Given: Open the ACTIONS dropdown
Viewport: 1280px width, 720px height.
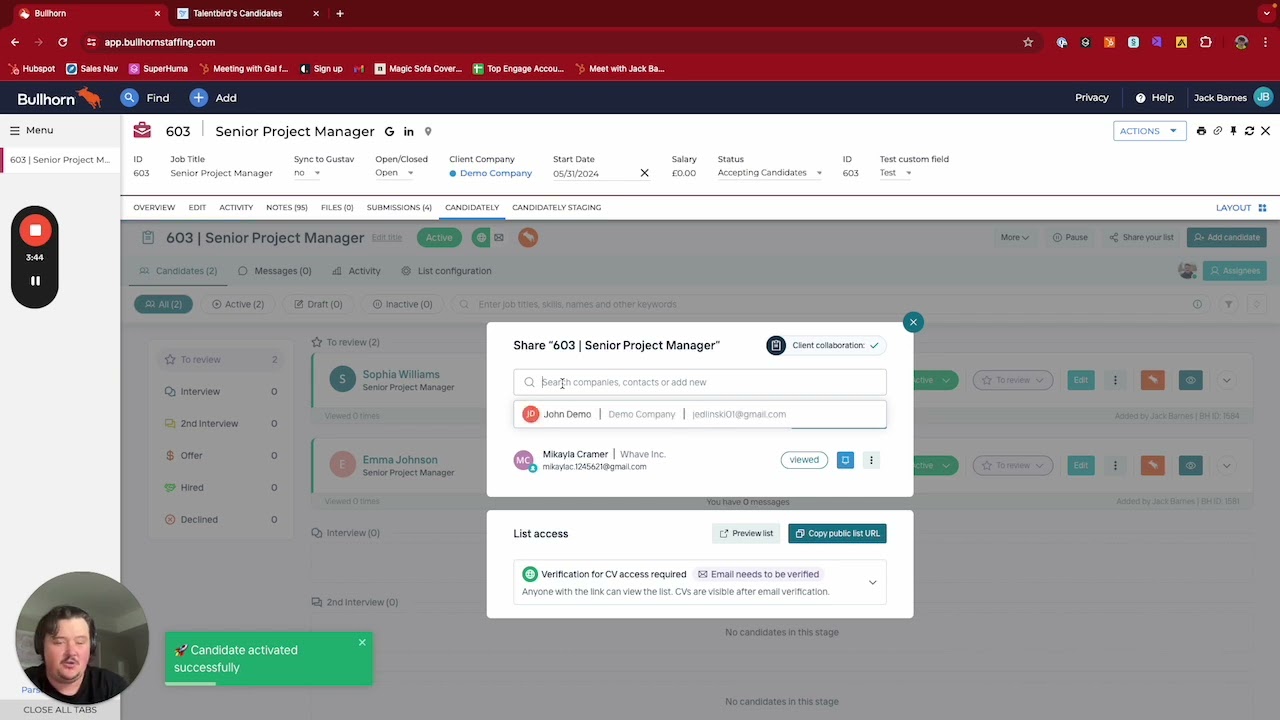Looking at the screenshot, I should (x=1148, y=131).
